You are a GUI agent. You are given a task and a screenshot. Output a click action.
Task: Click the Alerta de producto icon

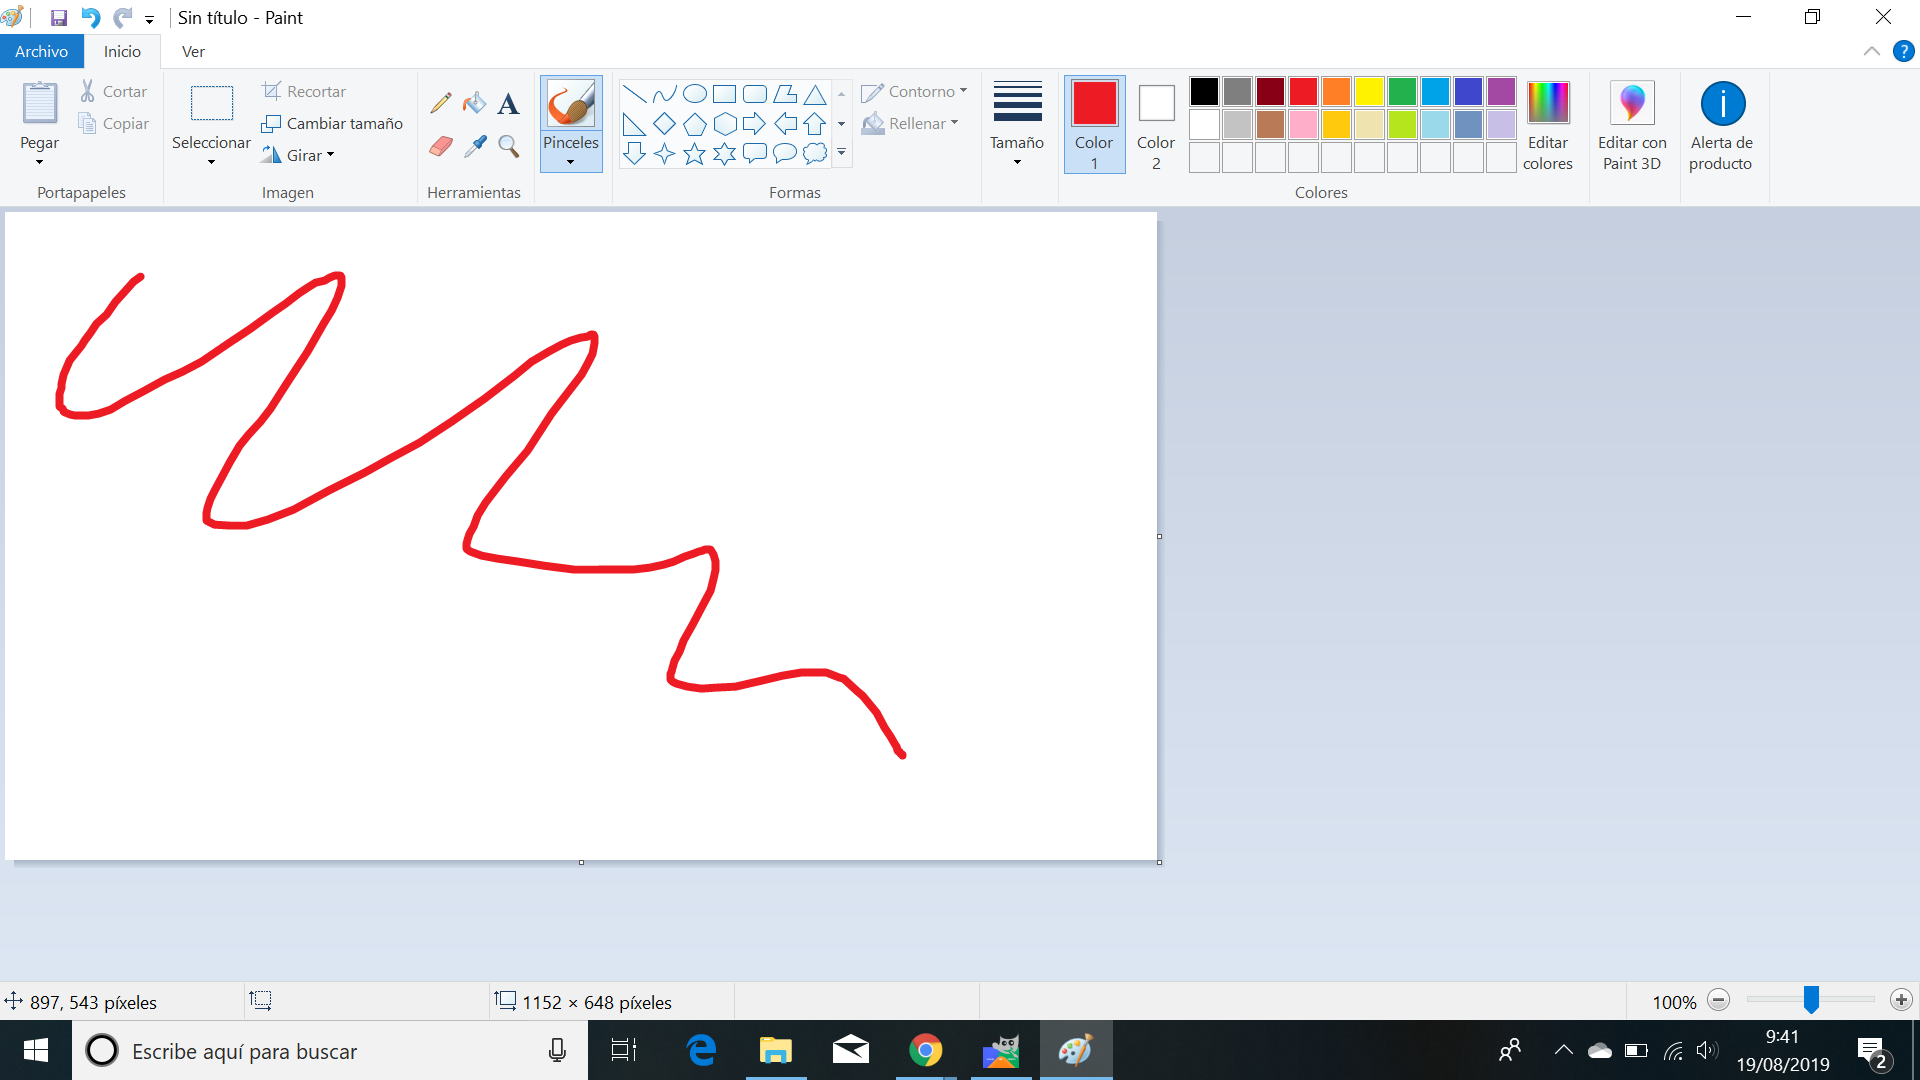(x=1722, y=124)
